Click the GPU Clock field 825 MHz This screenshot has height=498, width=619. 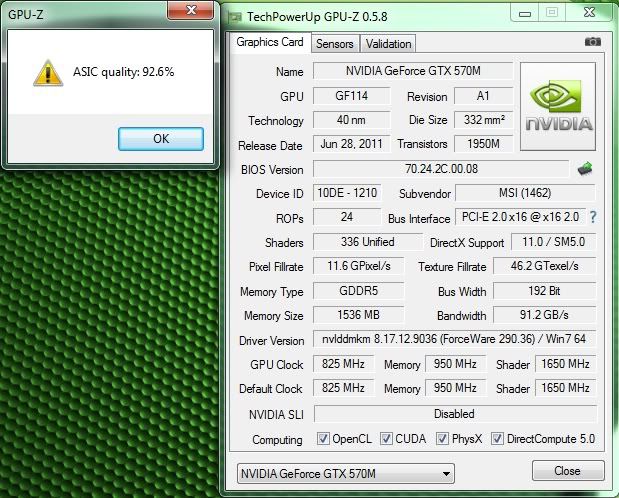coord(343,364)
